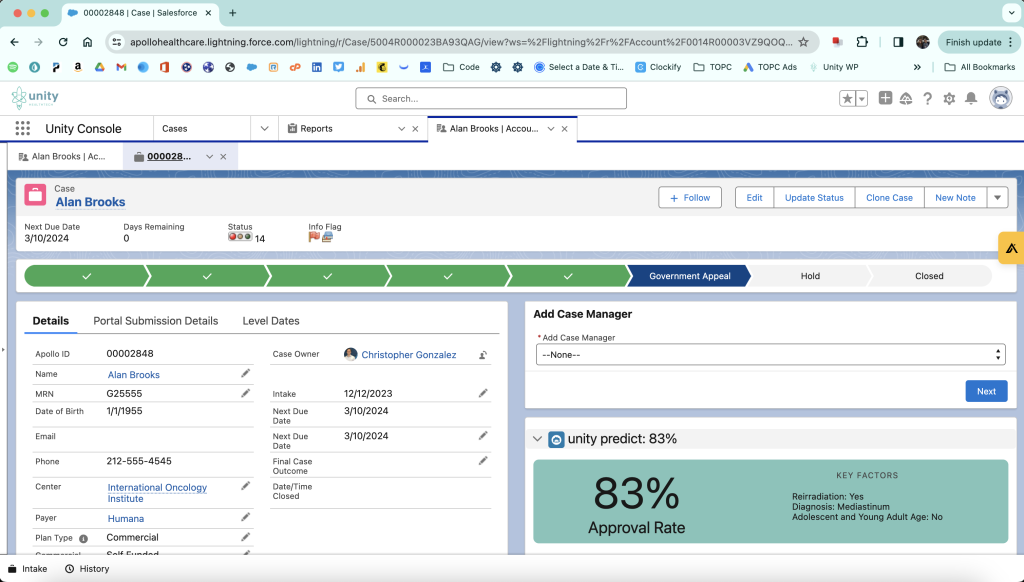Open the App Launcher grid icon
Image resolution: width=1024 pixels, height=582 pixels.
coord(22,129)
